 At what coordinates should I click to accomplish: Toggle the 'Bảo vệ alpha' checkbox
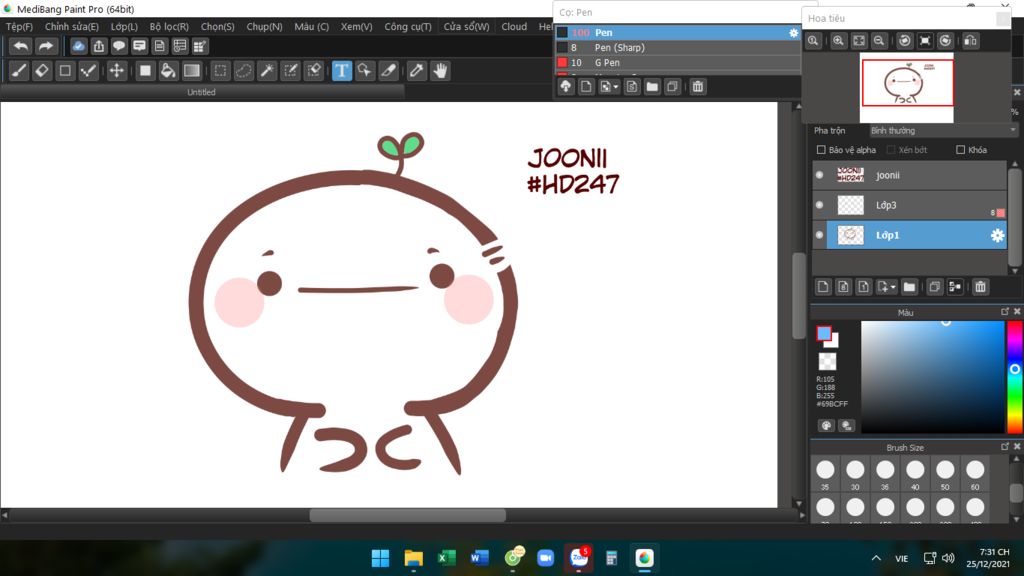[821, 150]
